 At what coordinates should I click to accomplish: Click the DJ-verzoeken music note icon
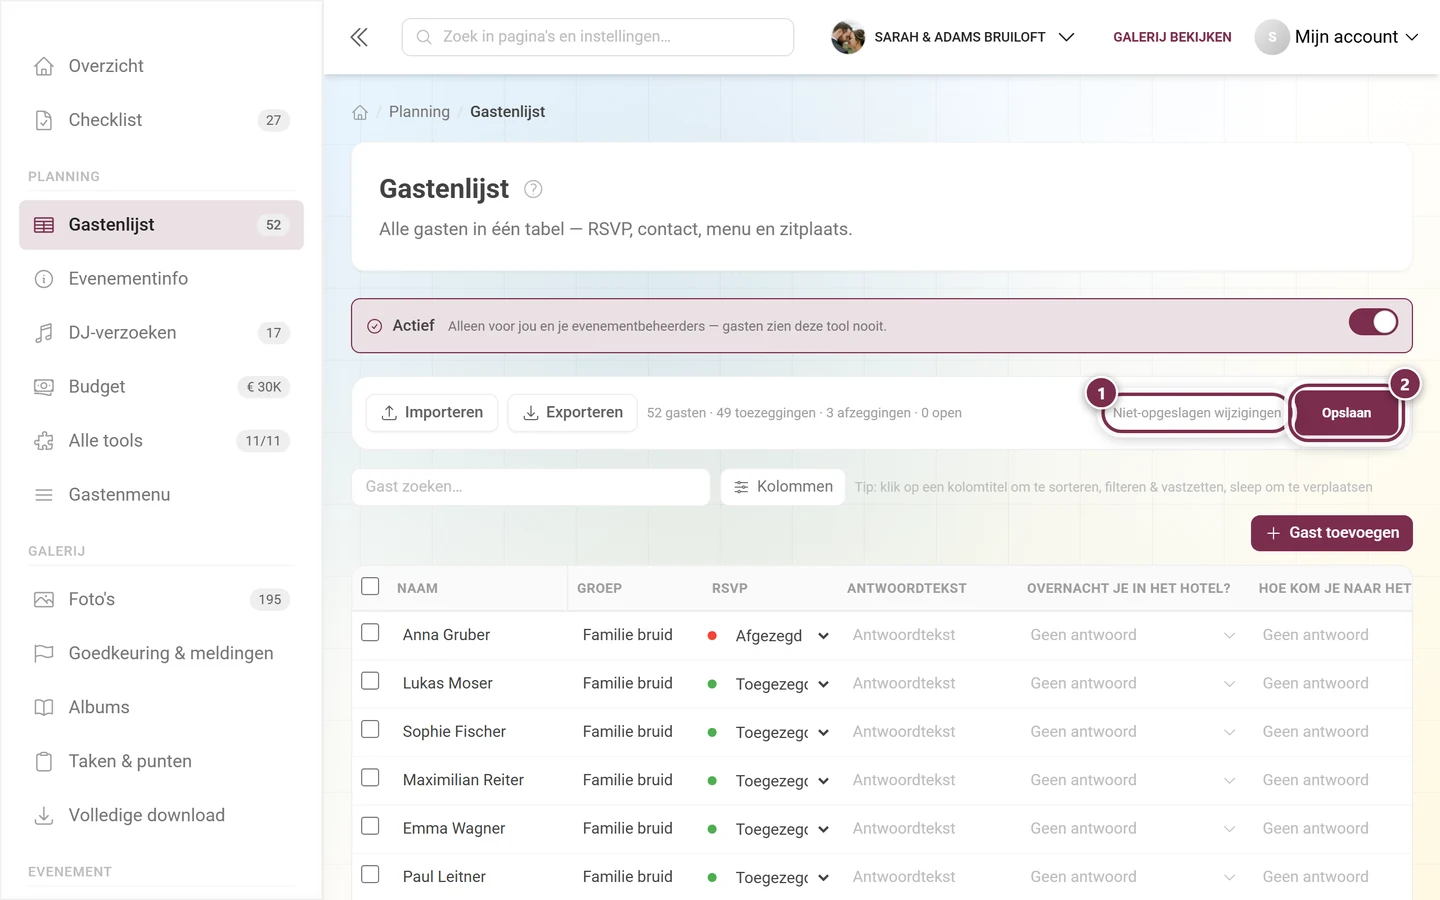point(44,333)
